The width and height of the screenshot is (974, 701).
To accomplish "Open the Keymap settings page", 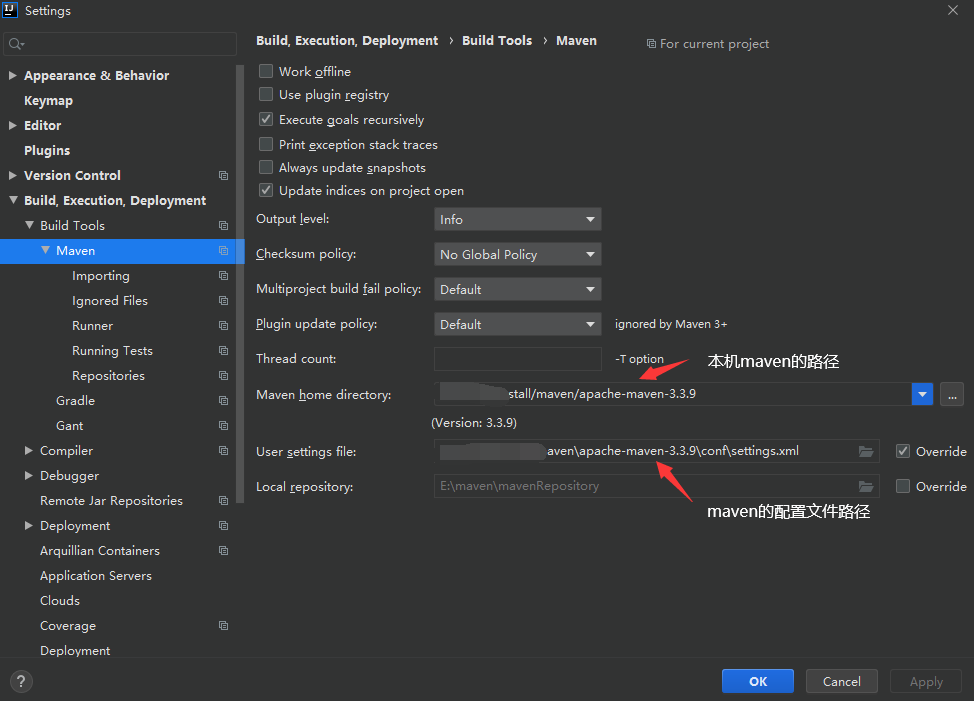I will point(48,101).
